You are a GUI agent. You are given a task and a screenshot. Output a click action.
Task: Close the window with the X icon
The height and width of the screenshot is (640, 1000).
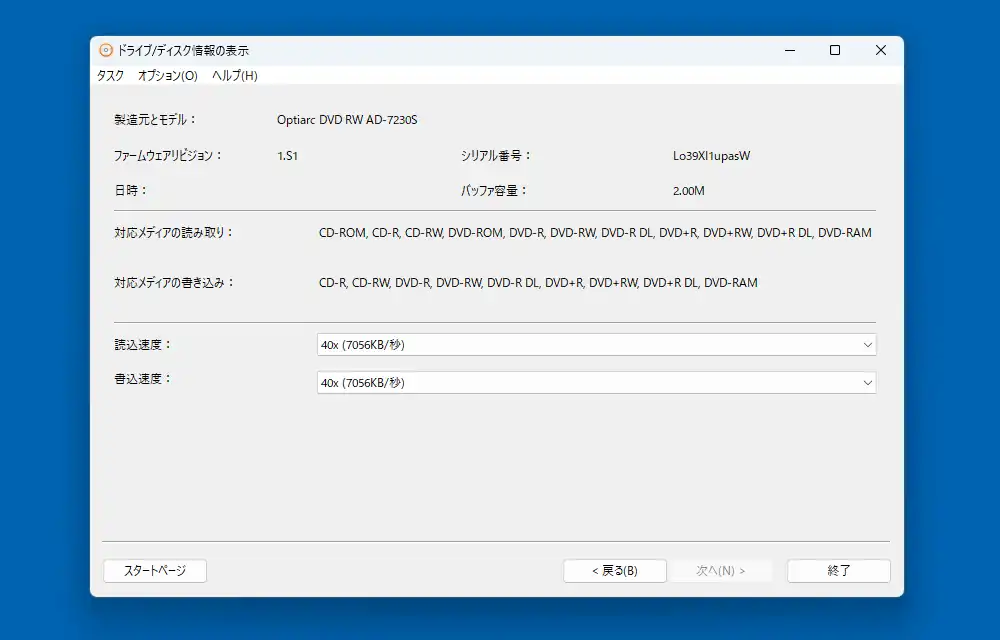[881, 50]
